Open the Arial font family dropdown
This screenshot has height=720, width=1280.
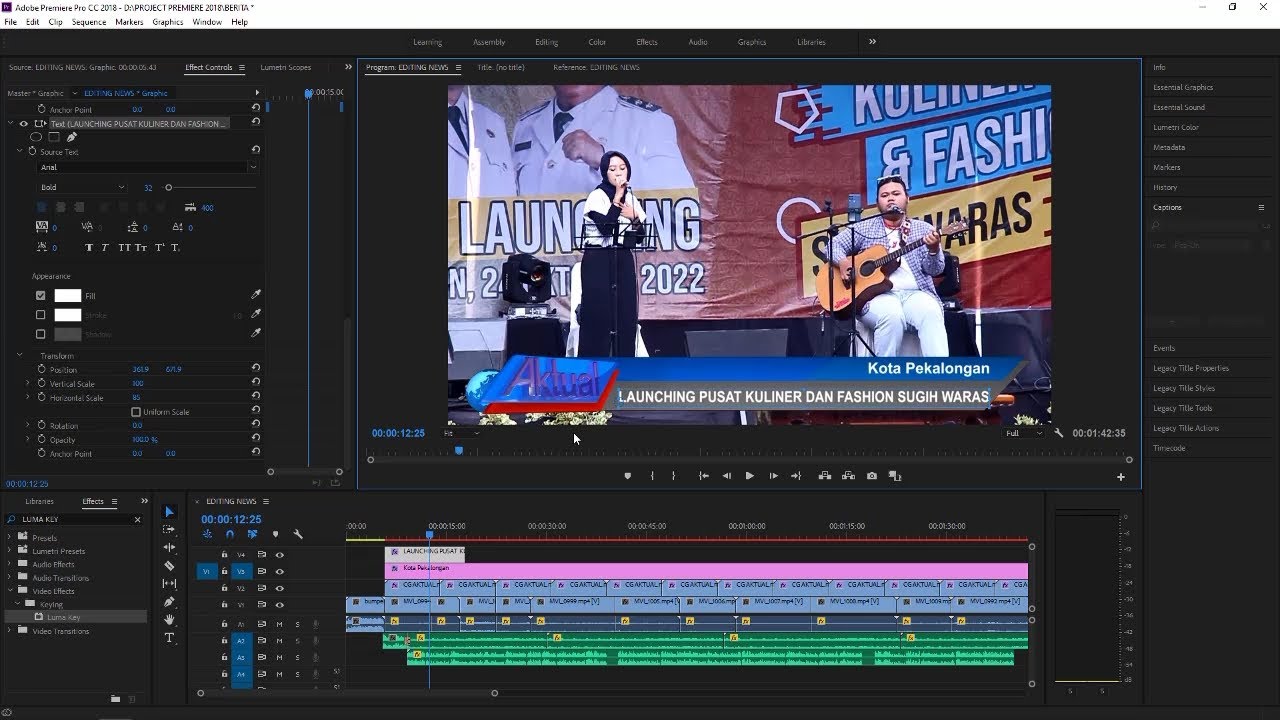148,167
